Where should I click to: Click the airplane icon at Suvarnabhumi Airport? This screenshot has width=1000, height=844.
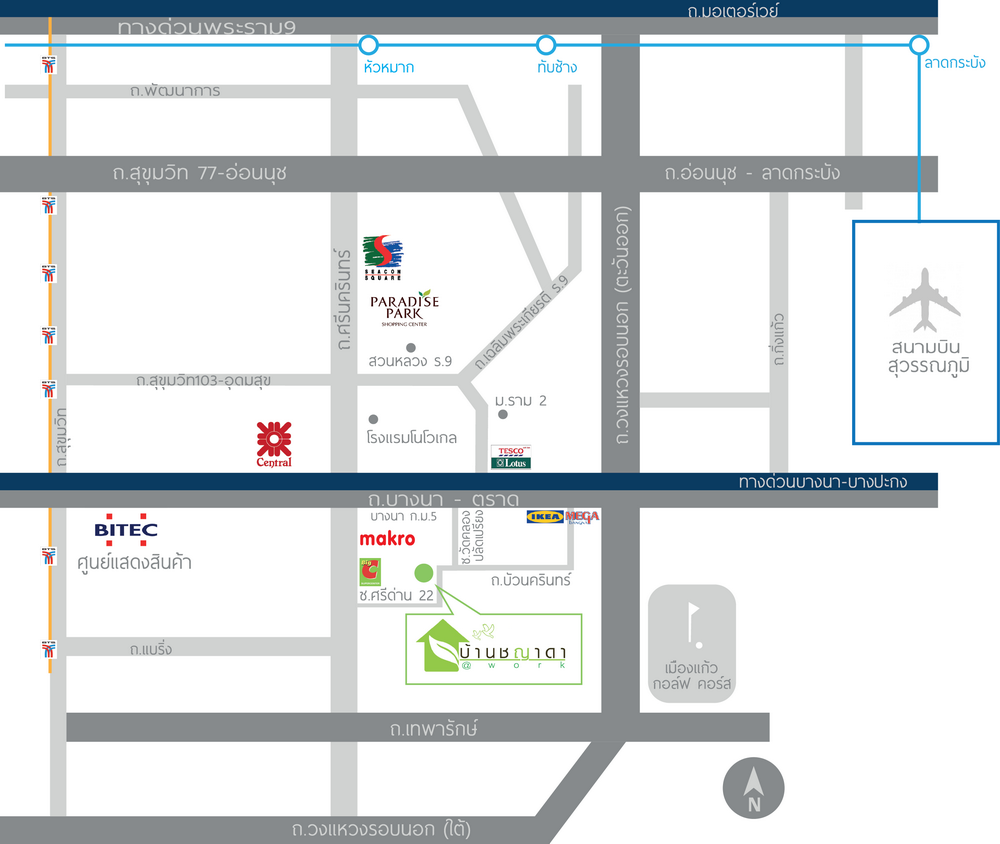(x=925, y=300)
